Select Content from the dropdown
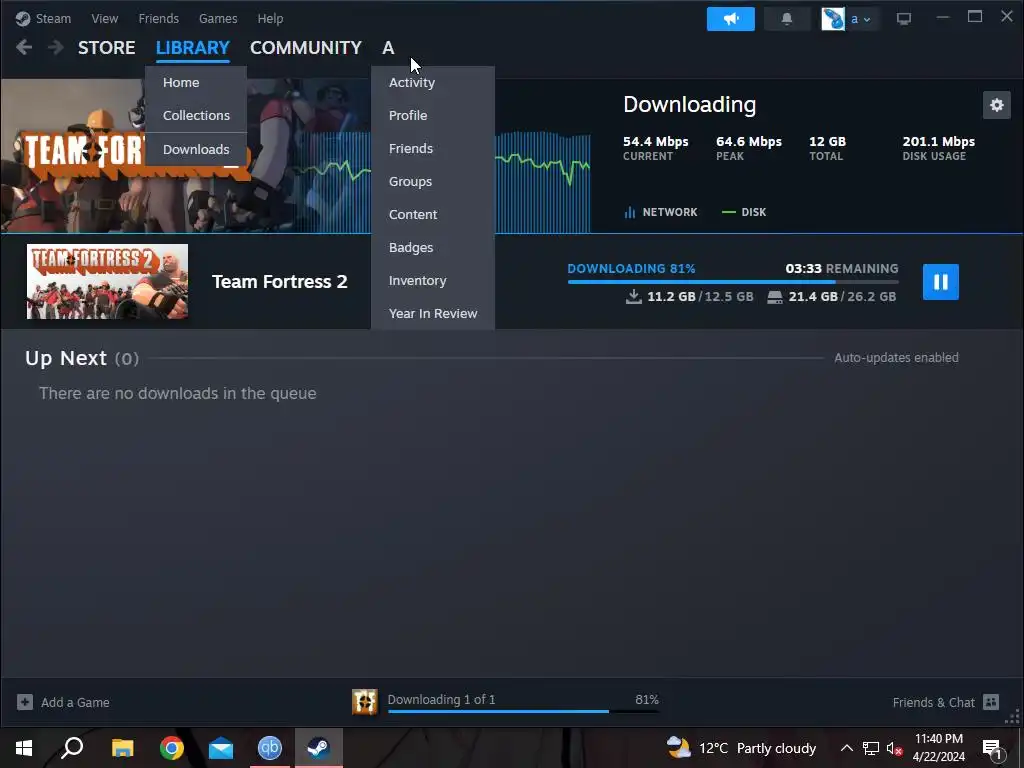The height and width of the screenshot is (768, 1024). coord(432,214)
